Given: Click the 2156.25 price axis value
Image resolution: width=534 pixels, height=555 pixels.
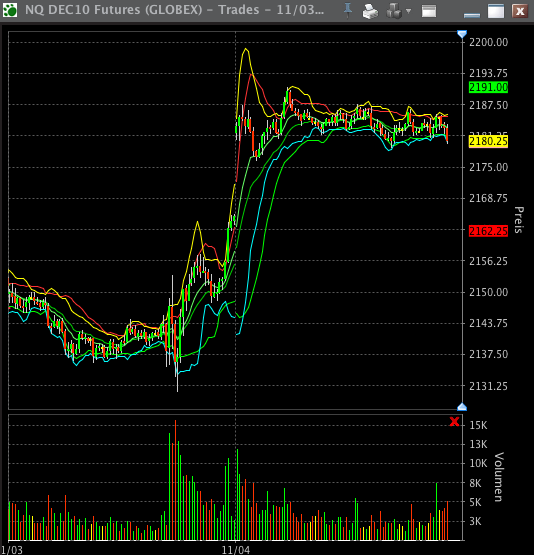Looking at the screenshot, I should (x=488, y=261).
